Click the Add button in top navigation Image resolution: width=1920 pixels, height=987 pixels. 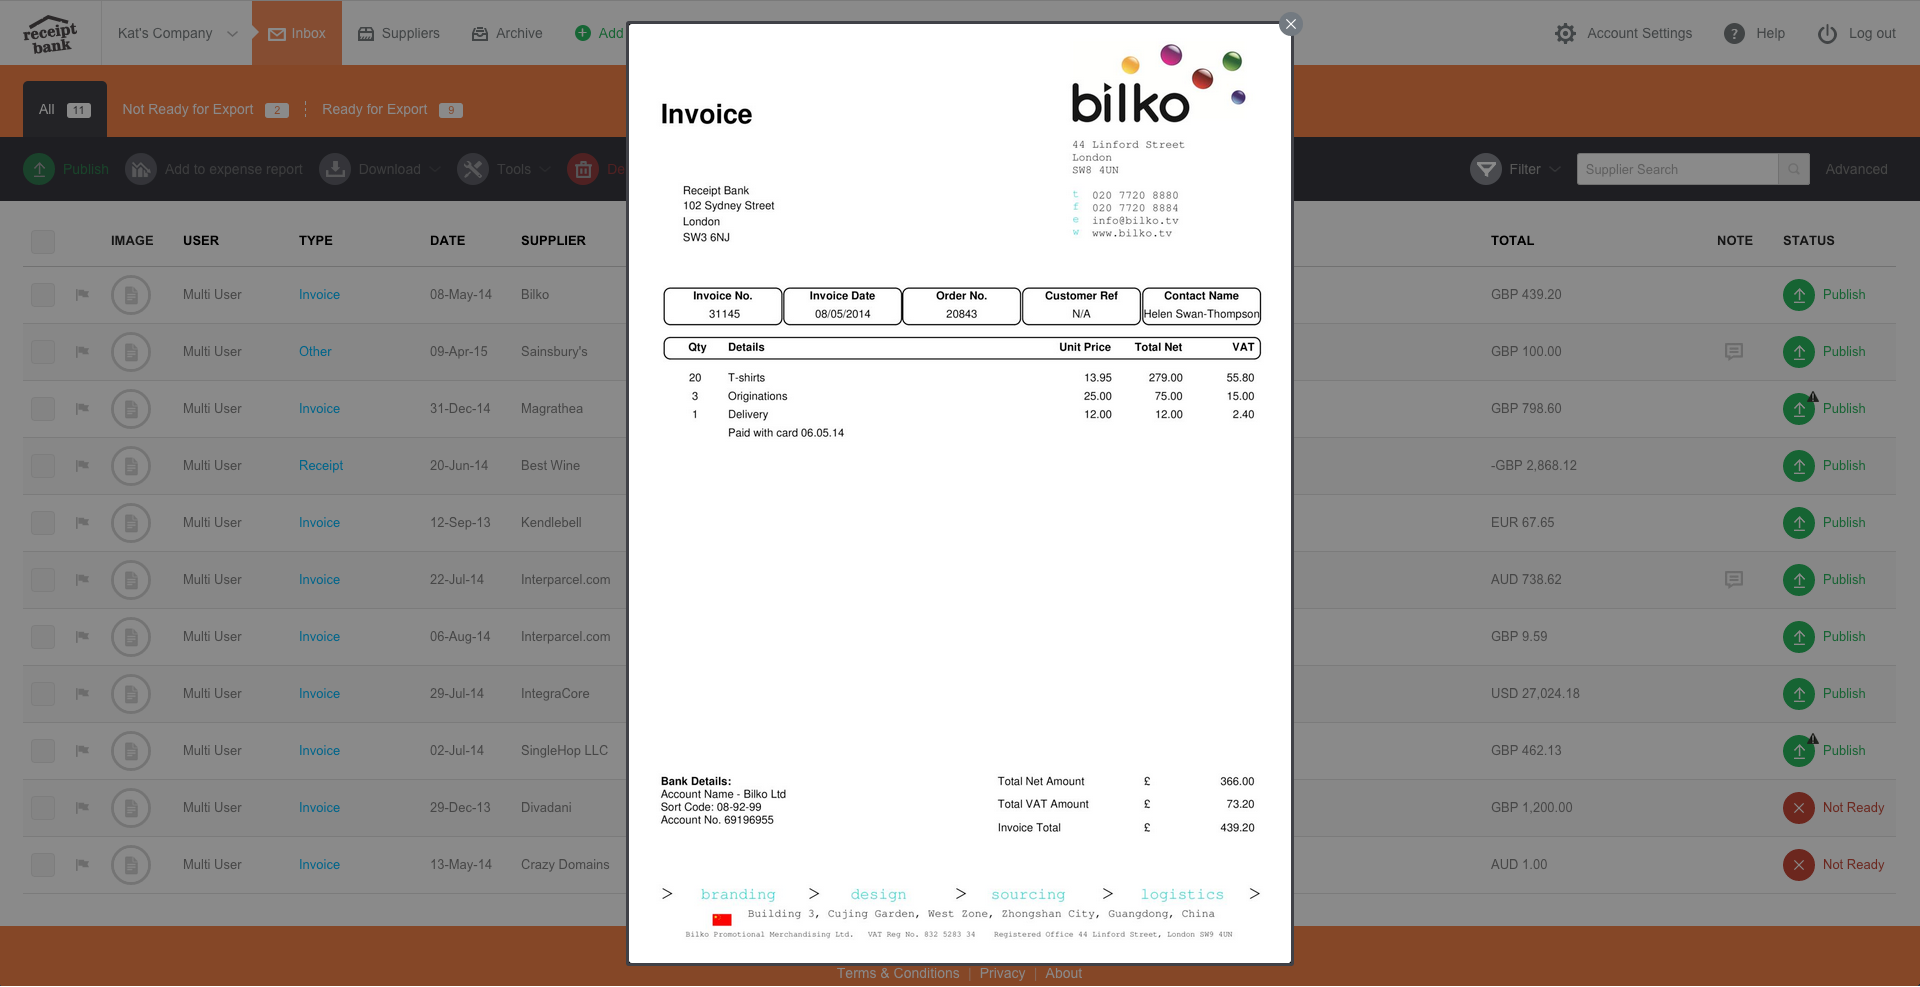(x=600, y=33)
